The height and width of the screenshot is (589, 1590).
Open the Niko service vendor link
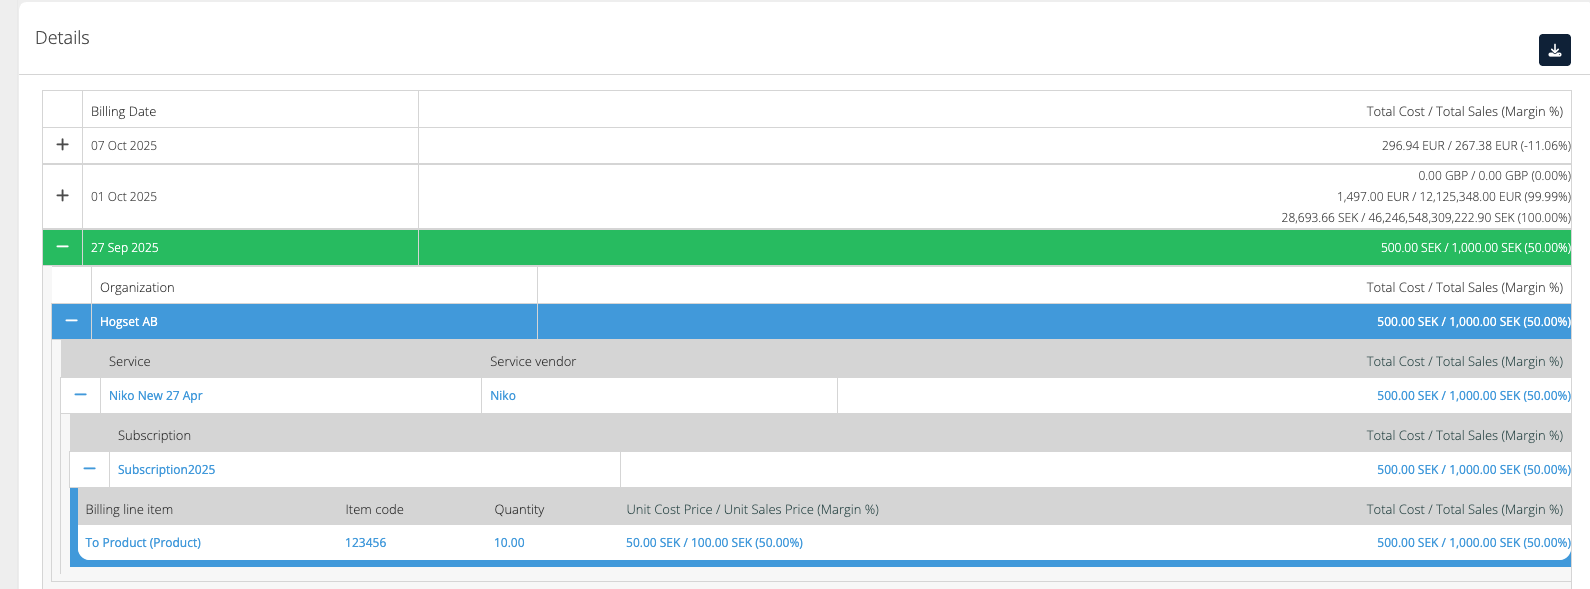point(502,396)
